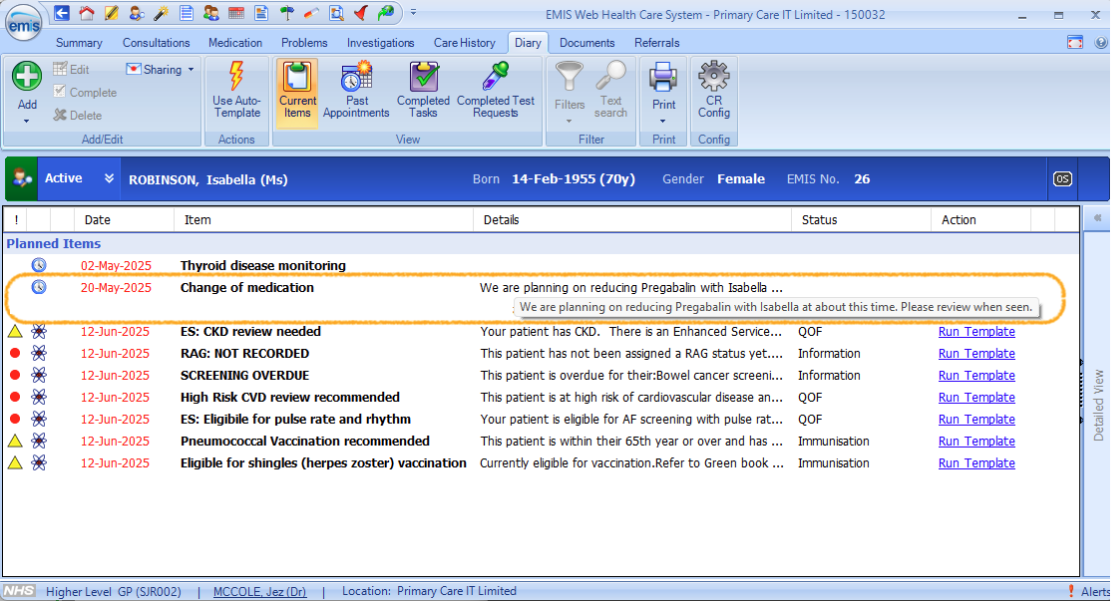Open CR Config gear
This screenshot has height=601, width=1111.
[714, 89]
